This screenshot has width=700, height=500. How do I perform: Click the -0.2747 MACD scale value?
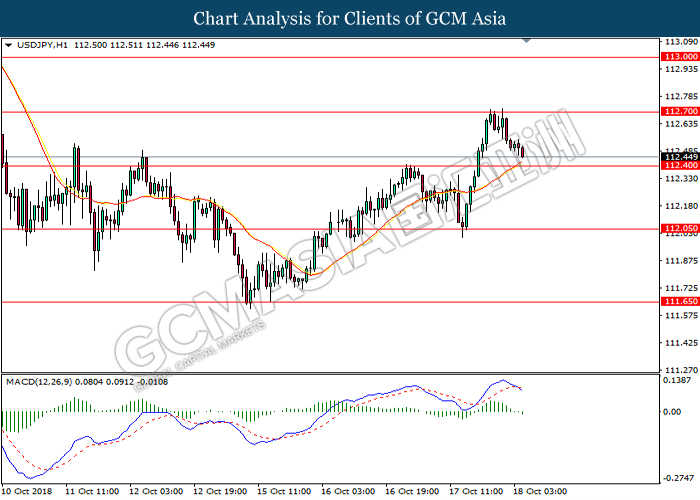(679, 478)
